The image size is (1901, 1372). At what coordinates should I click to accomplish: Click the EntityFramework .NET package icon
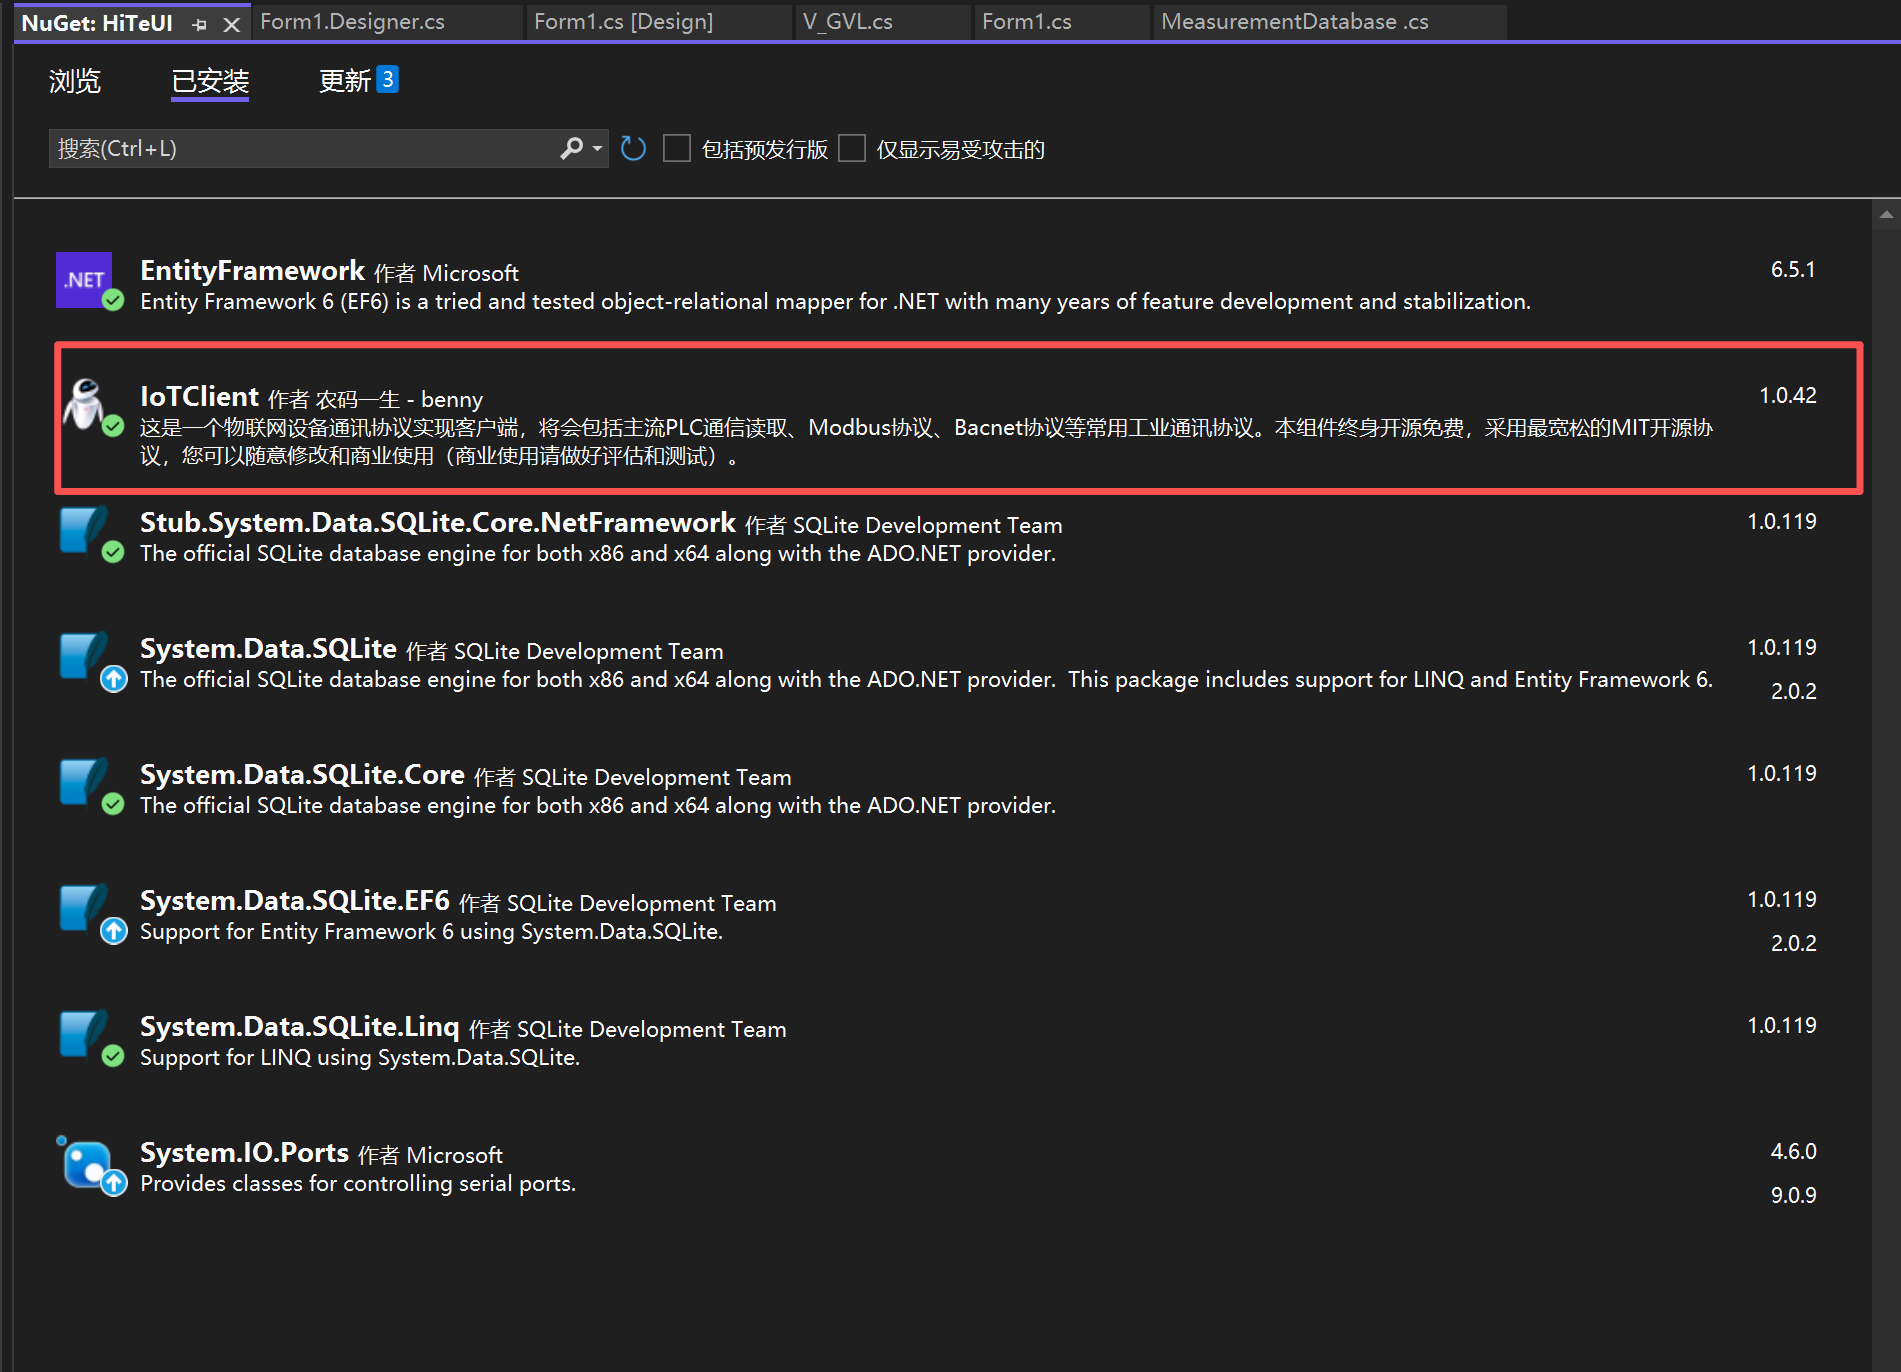[84, 279]
